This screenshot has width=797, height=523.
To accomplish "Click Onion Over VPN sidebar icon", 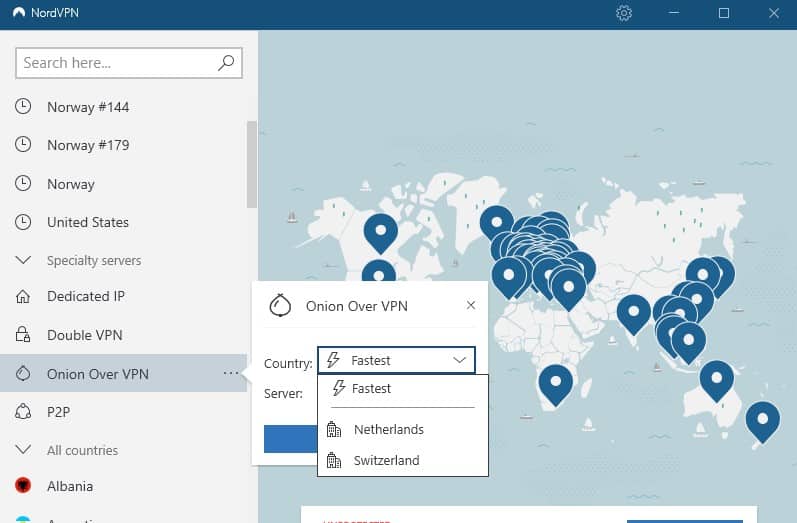I will pyautogui.click(x=23, y=374).
